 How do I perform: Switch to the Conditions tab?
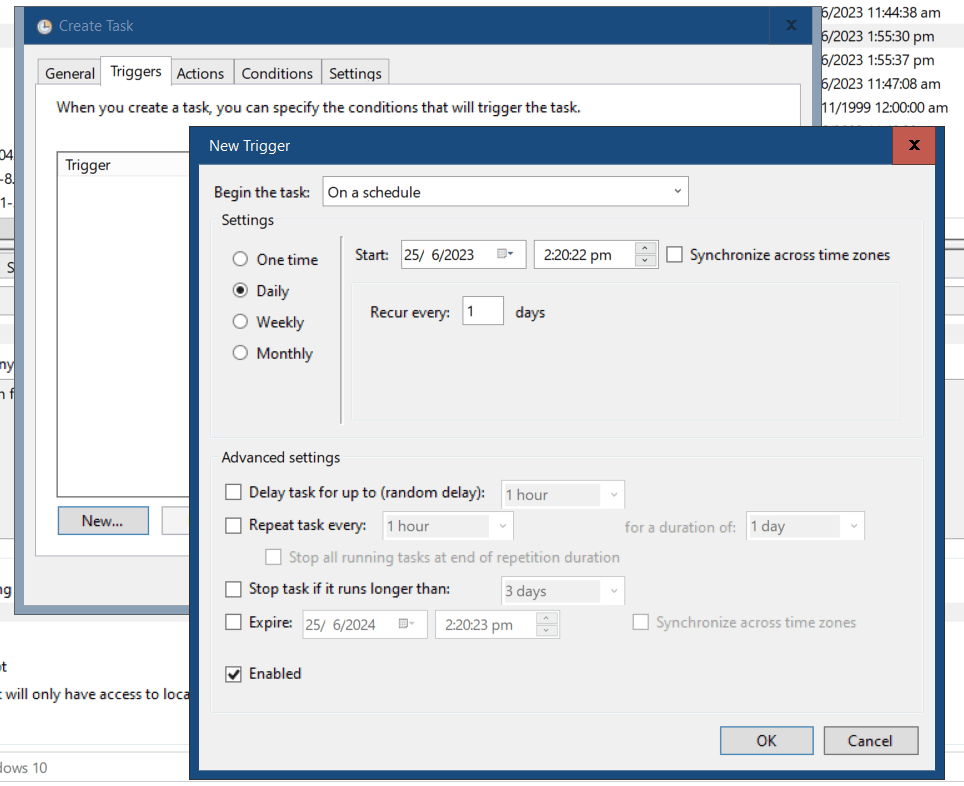click(x=277, y=72)
